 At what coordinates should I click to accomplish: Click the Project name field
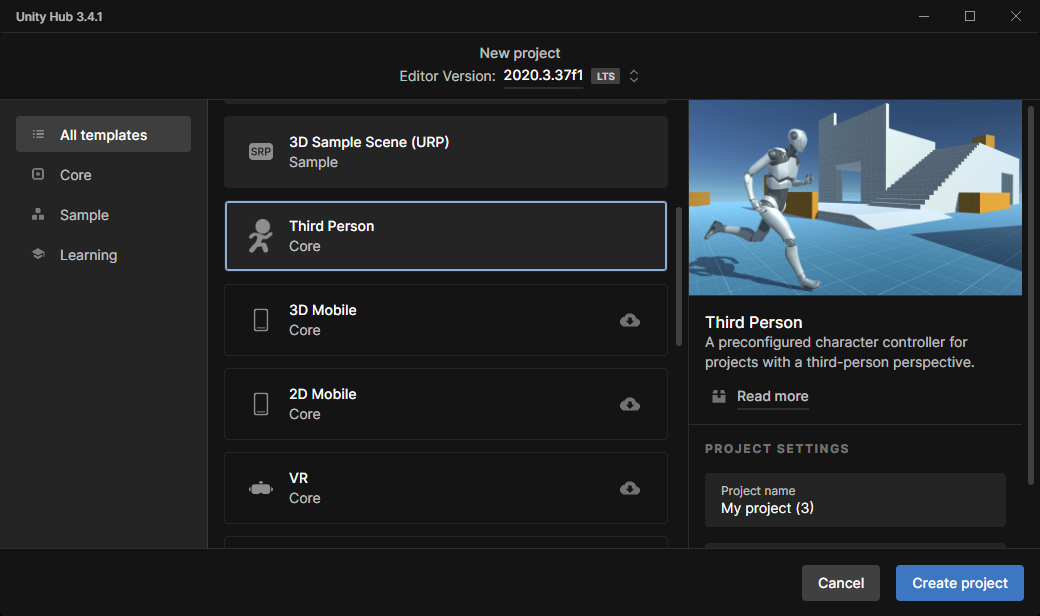[855, 500]
